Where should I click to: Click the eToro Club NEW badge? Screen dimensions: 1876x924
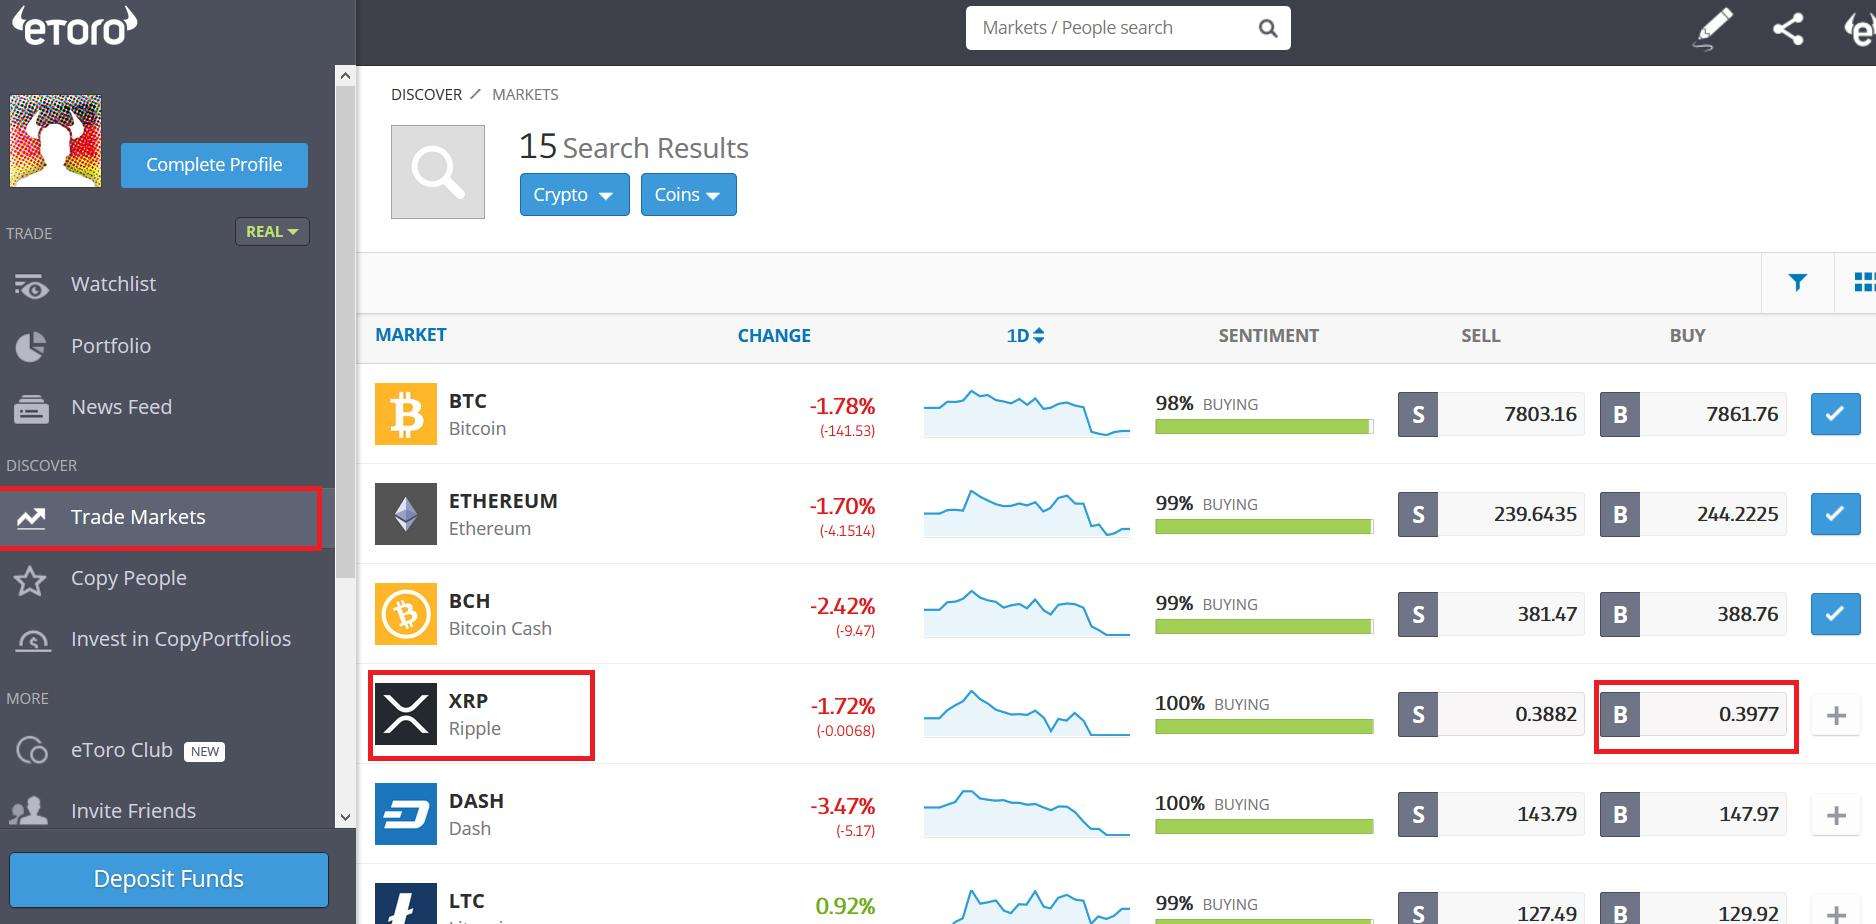click(x=205, y=751)
